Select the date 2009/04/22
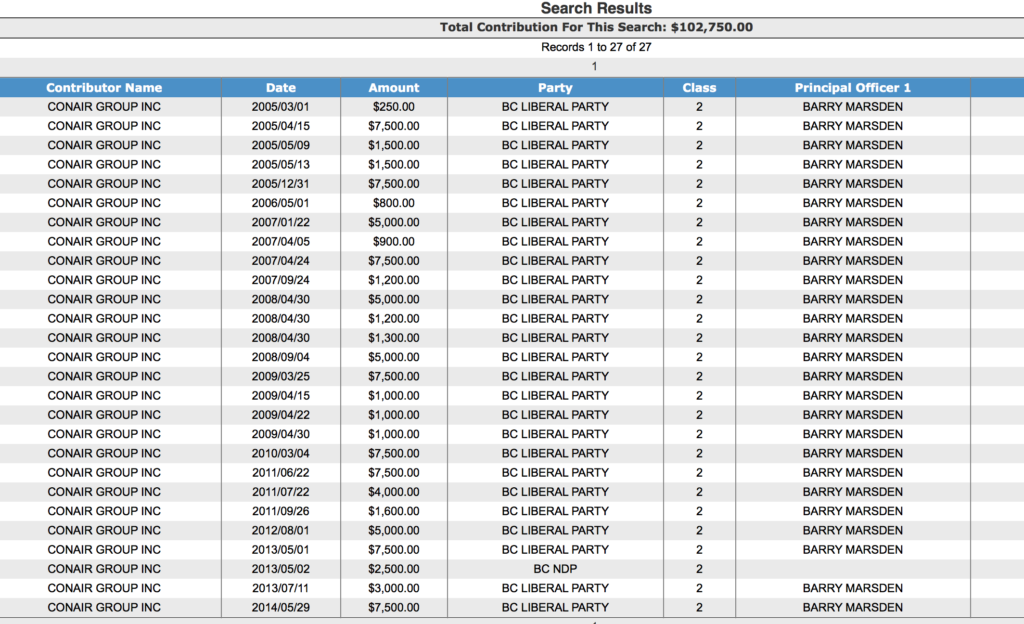This screenshot has height=624, width=1024. point(281,415)
